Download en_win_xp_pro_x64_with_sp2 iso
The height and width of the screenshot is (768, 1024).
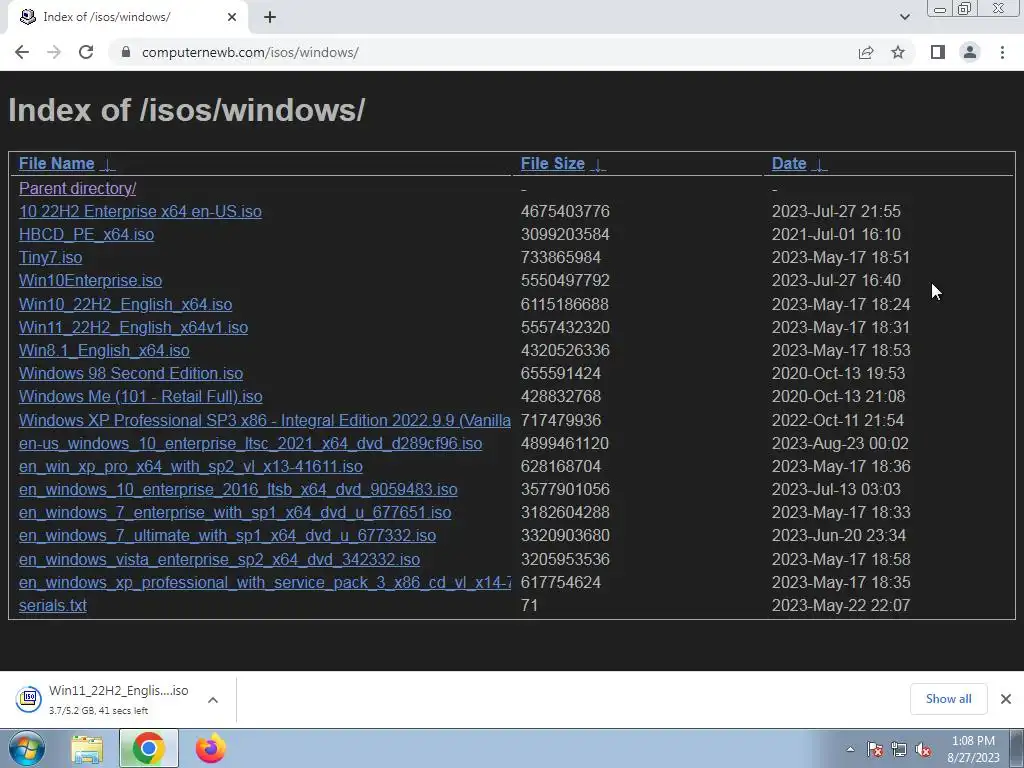click(191, 466)
